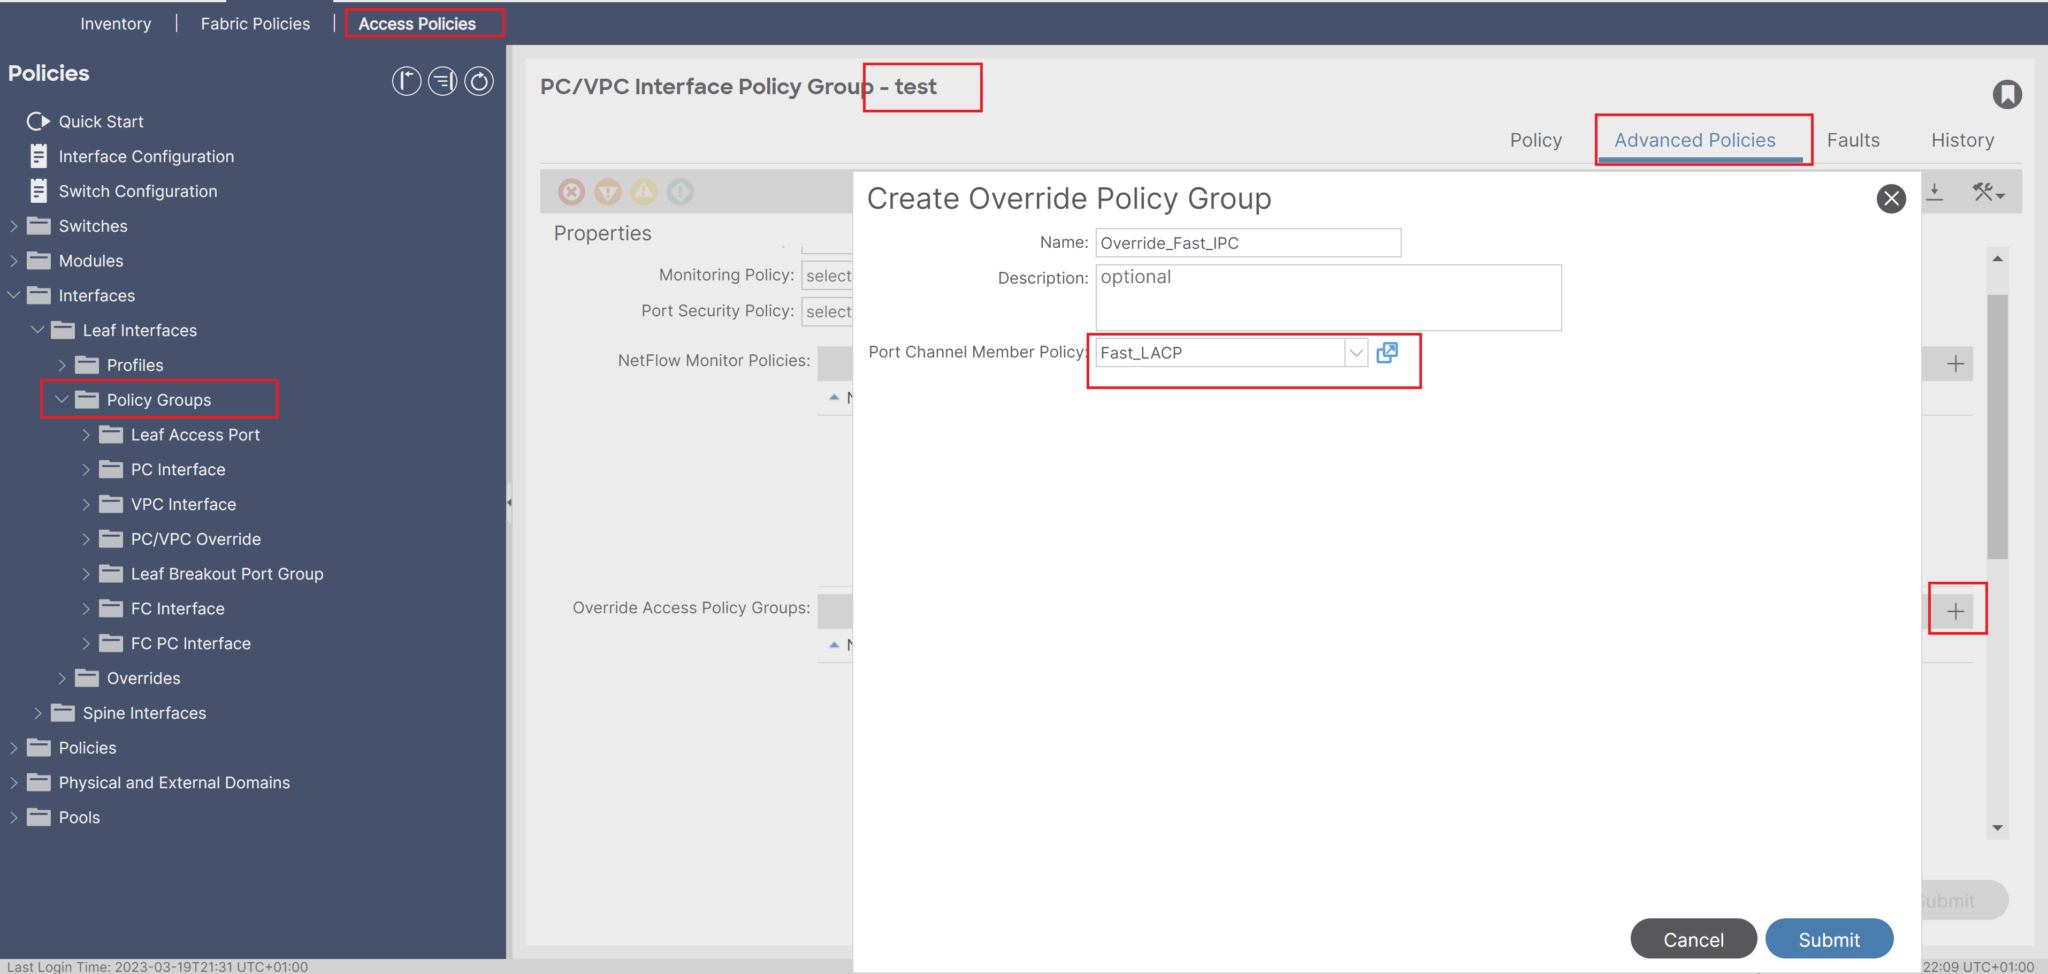Switch to the History tab
This screenshot has width=2048, height=974.
click(x=1960, y=140)
